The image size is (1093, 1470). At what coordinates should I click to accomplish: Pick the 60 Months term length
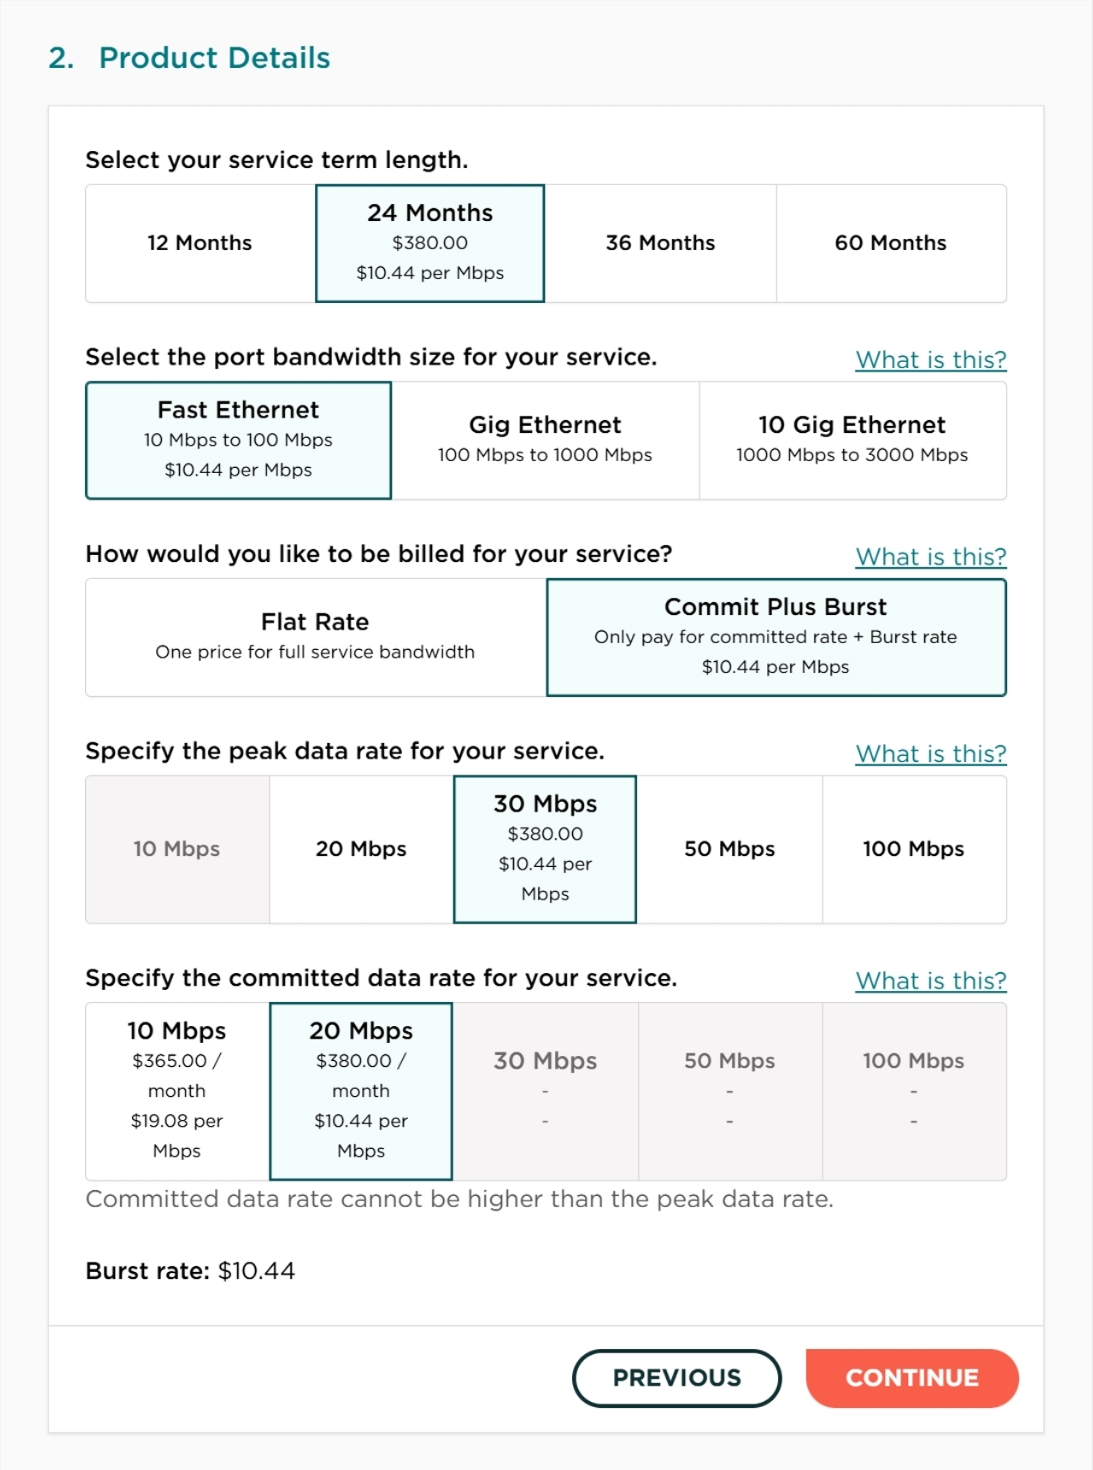890,243
